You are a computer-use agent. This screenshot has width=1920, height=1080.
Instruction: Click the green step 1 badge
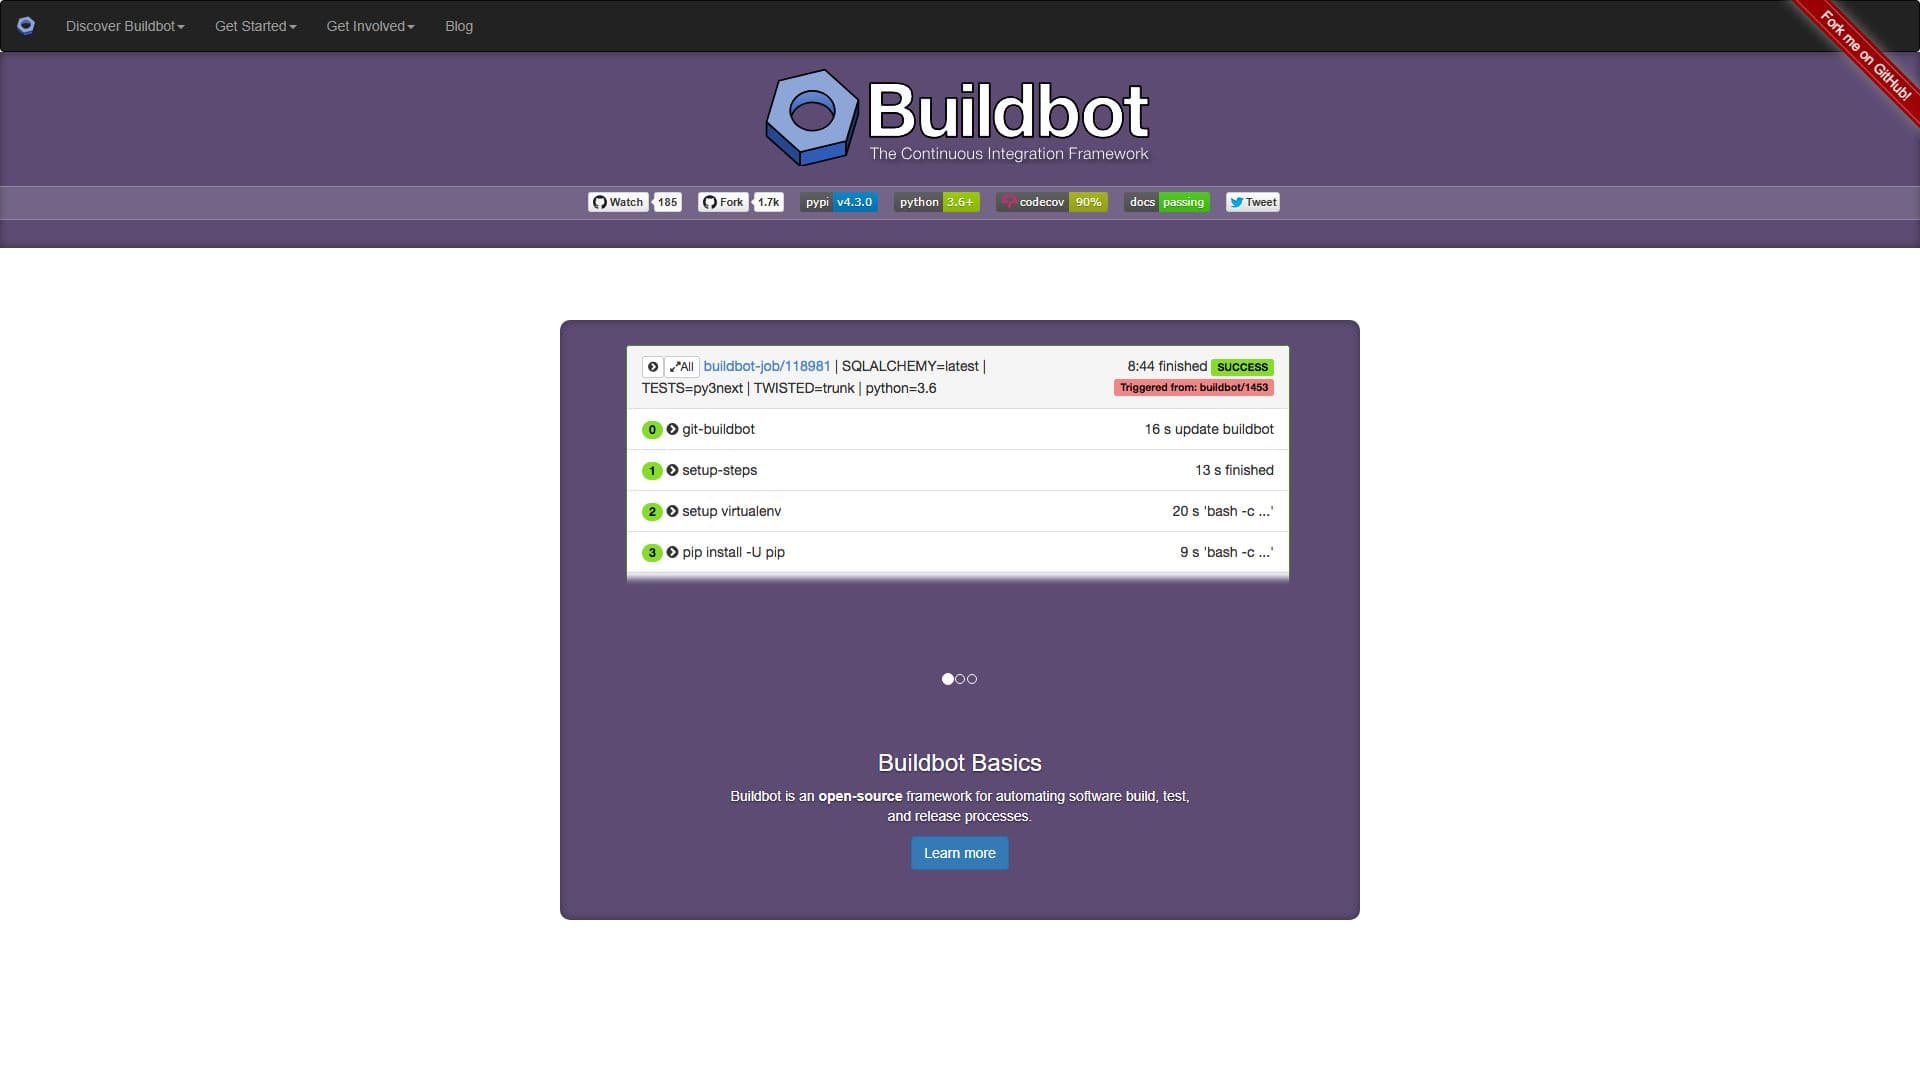[652, 471]
